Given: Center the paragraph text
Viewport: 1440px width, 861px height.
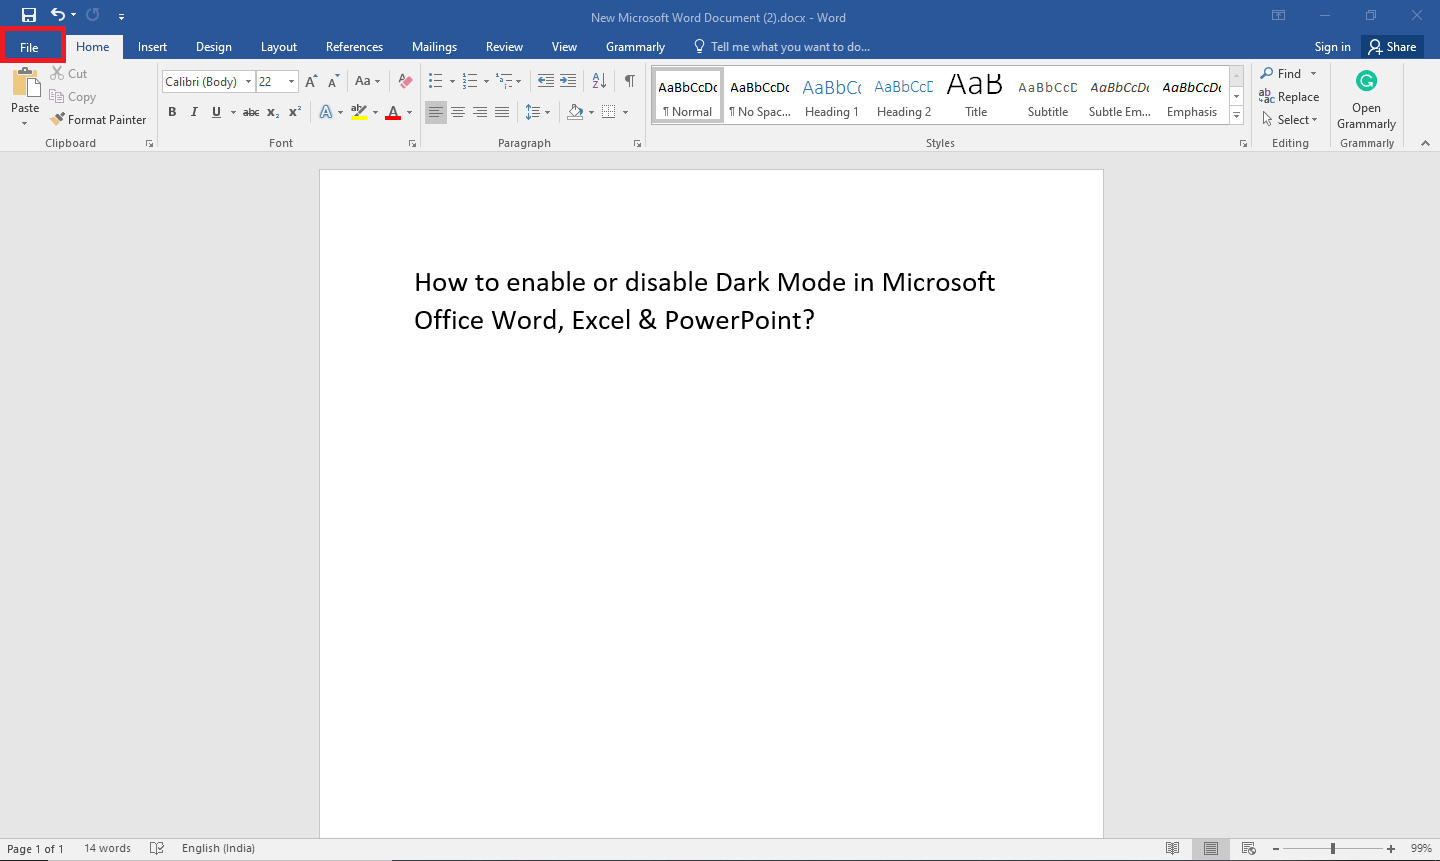Looking at the screenshot, I should click(458, 112).
